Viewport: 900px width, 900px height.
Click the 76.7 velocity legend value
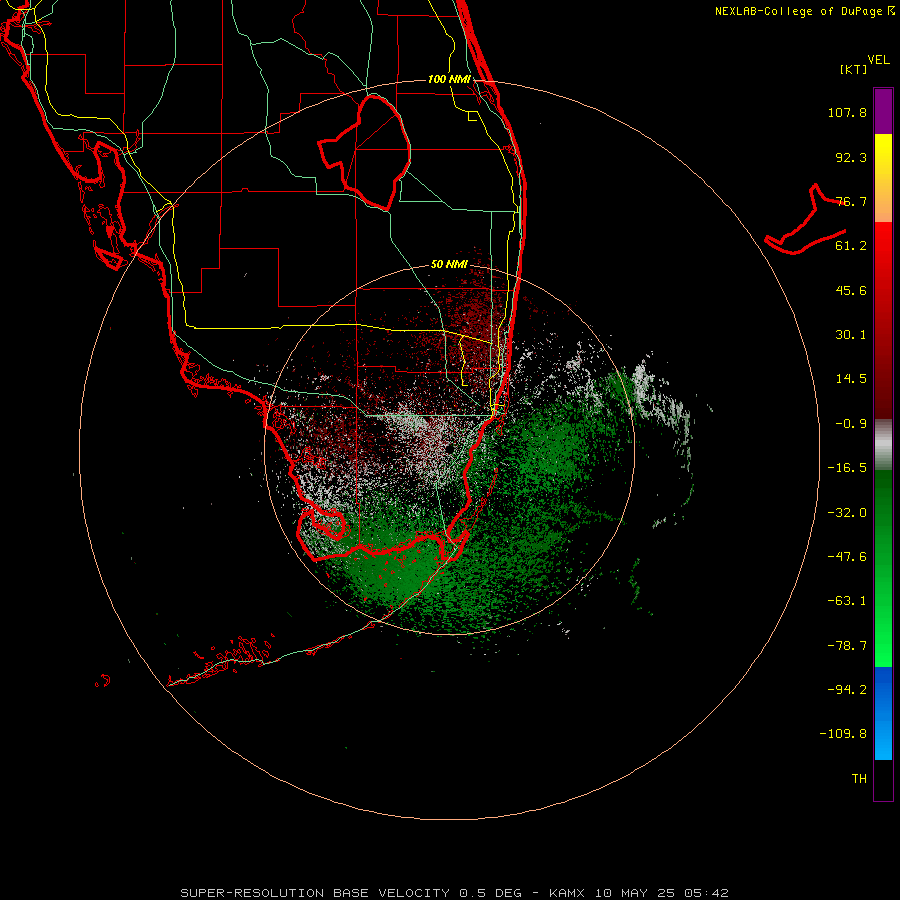[x=851, y=201]
